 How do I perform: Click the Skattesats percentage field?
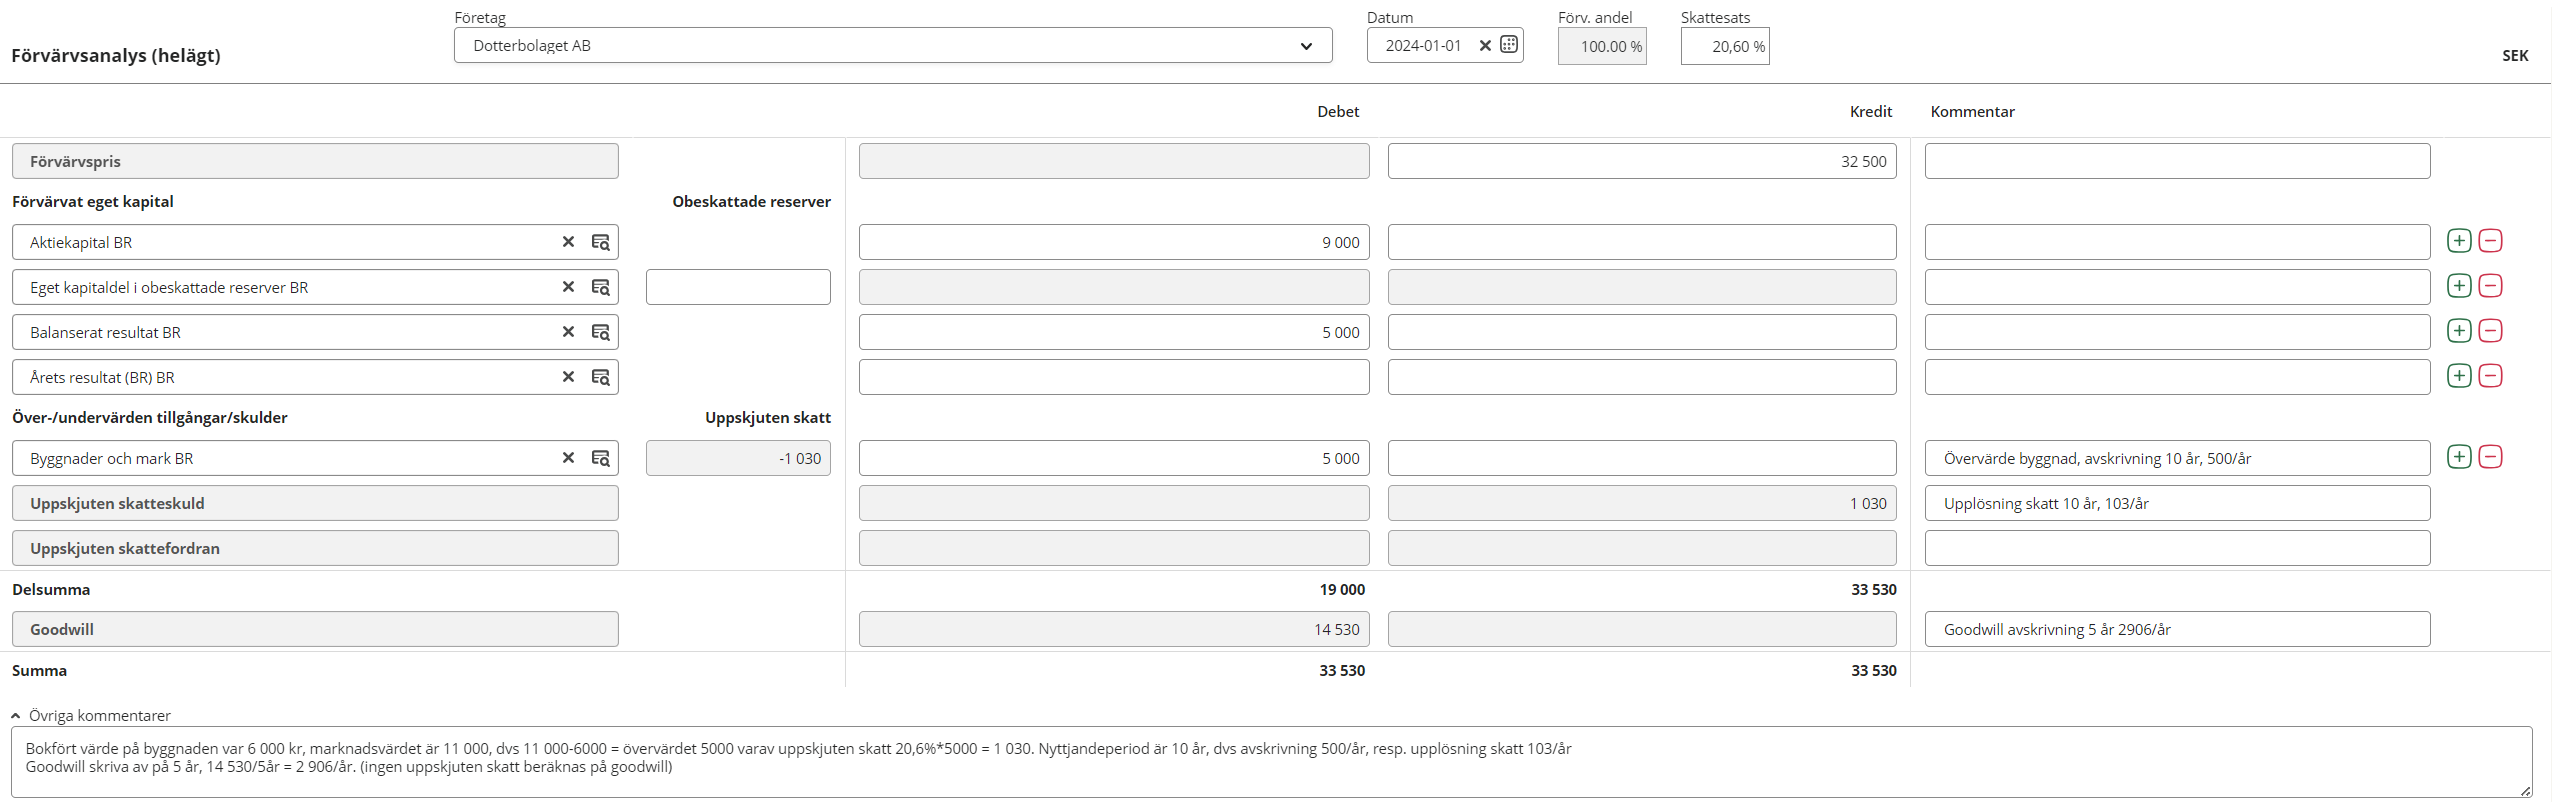pyautogui.click(x=1724, y=47)
